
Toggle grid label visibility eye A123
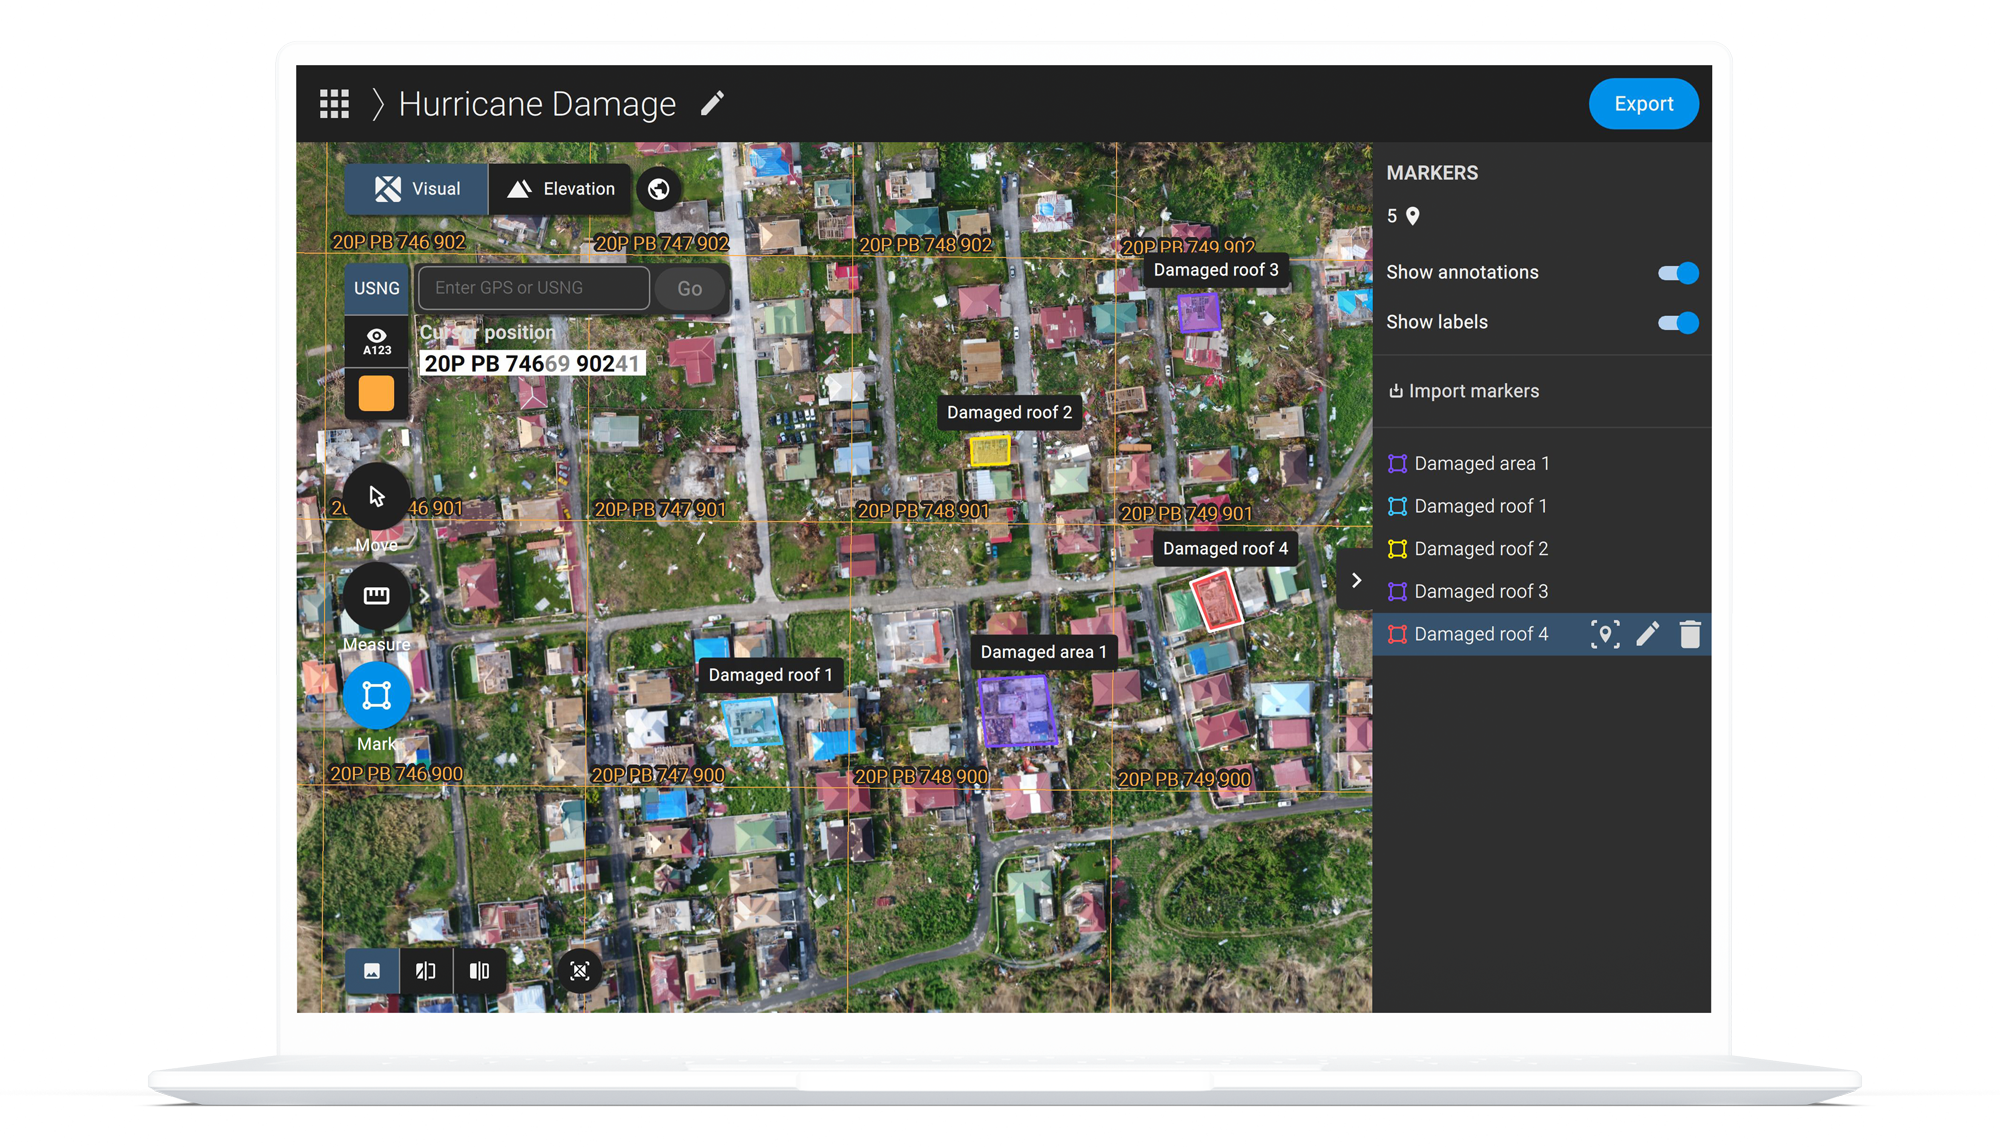(x=376, y=341)
